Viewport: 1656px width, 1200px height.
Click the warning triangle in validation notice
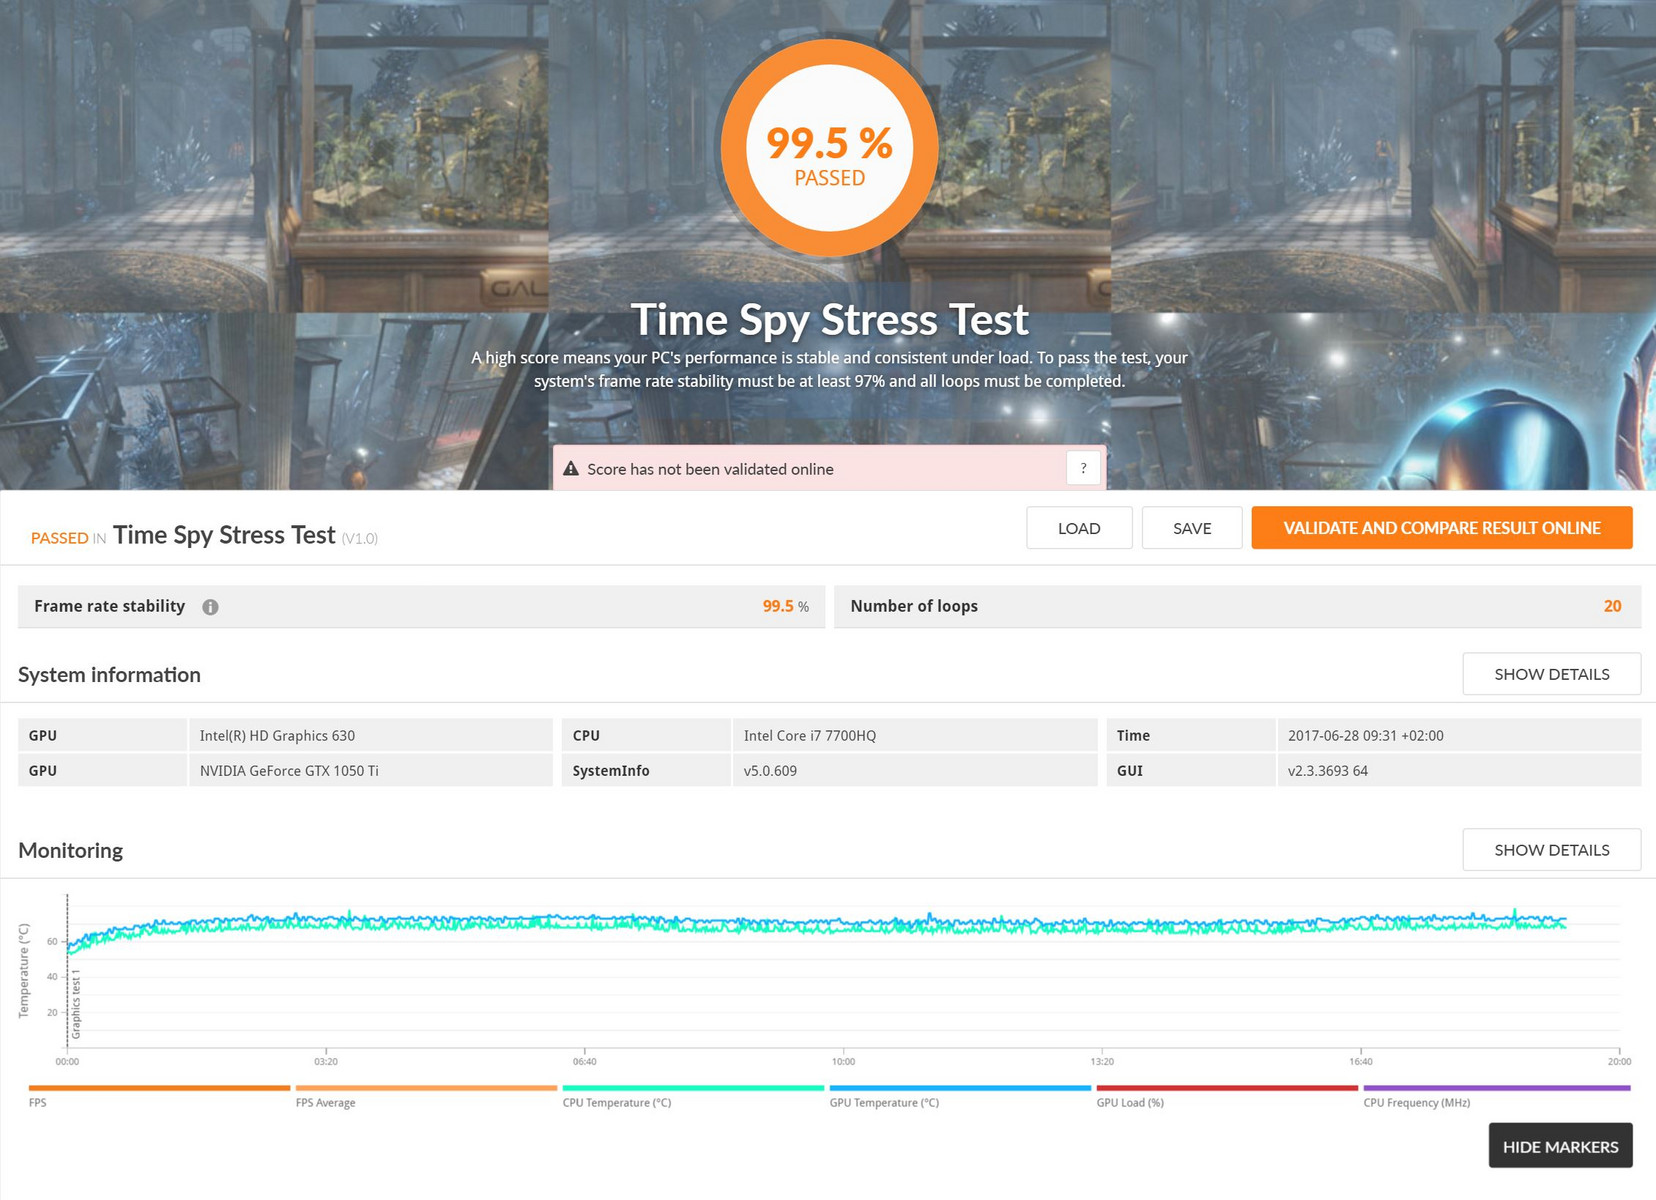[x=571, y=469]
